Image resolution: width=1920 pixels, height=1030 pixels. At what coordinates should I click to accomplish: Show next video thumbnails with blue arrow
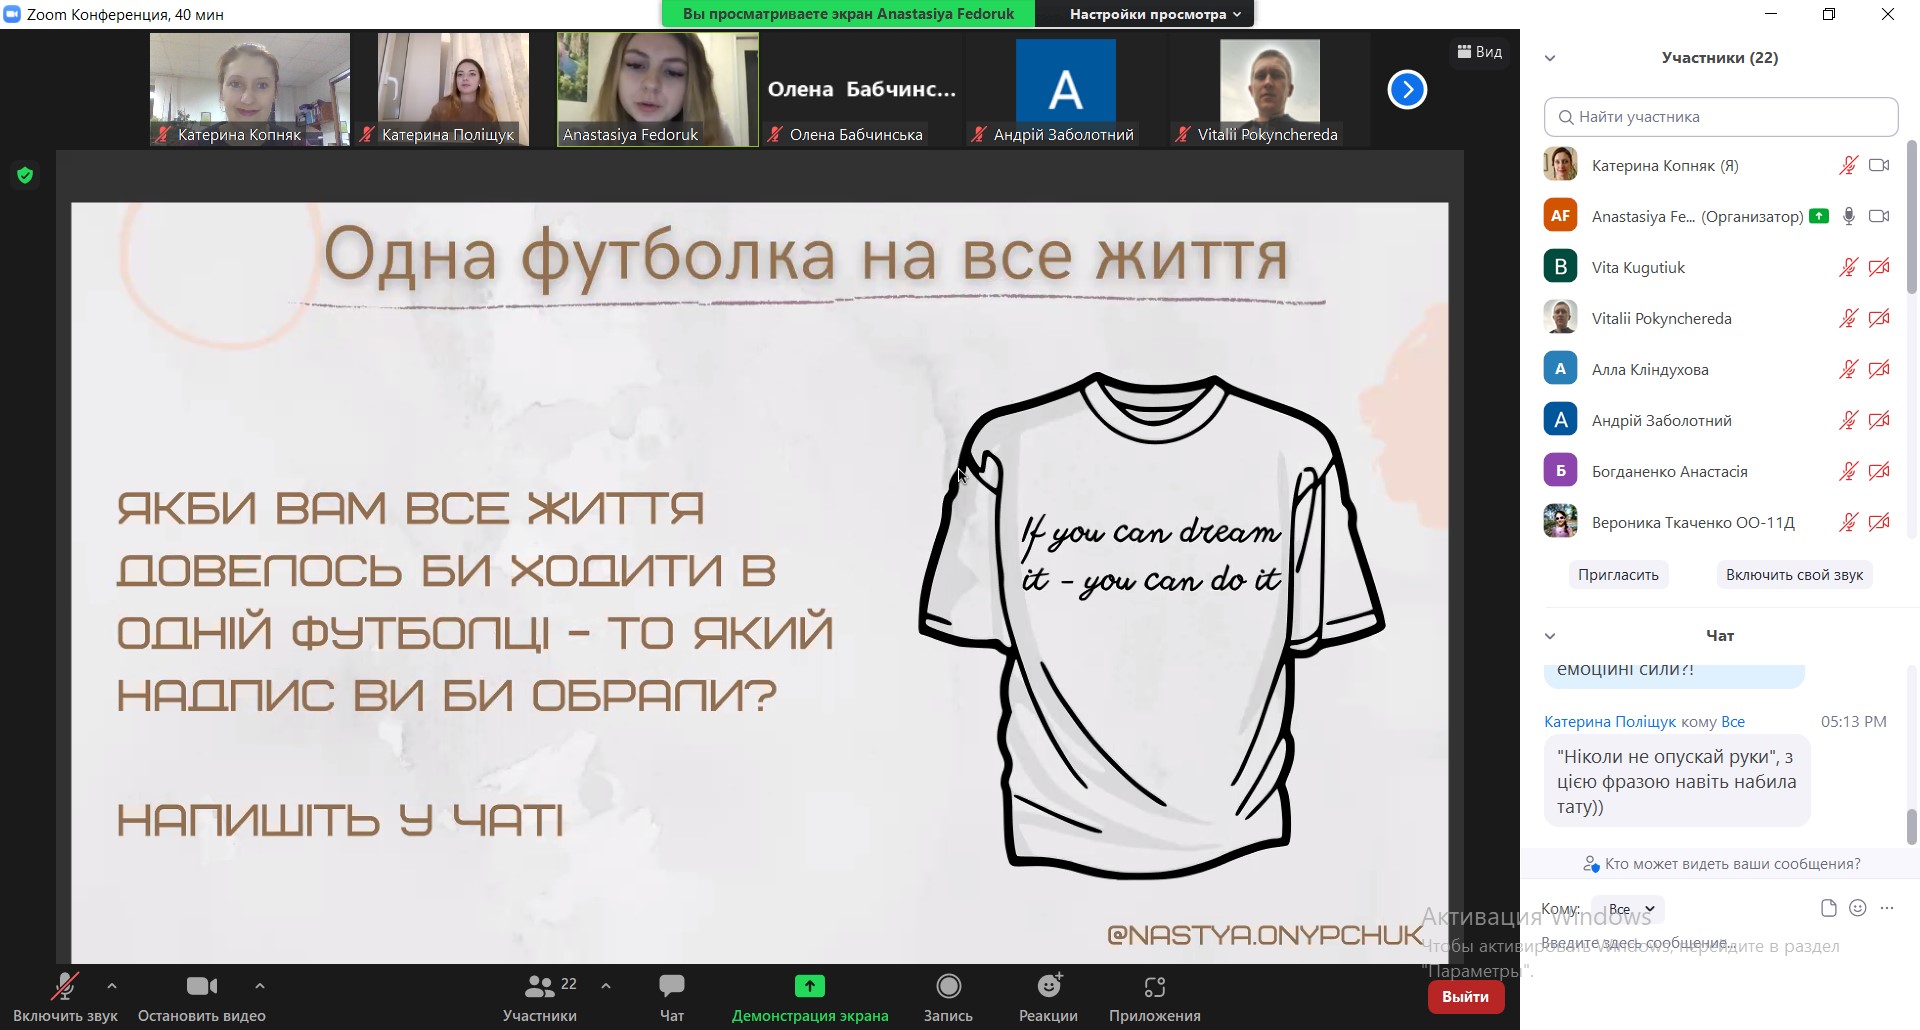[1407, 90]
